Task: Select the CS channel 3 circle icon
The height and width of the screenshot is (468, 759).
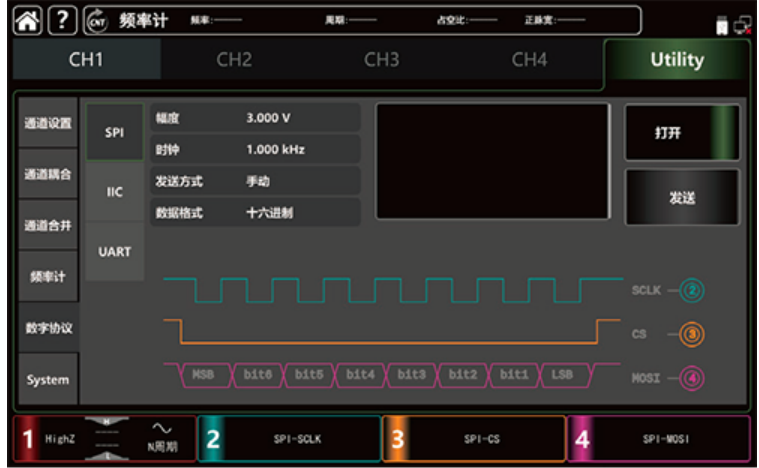Action: (693, 334)
